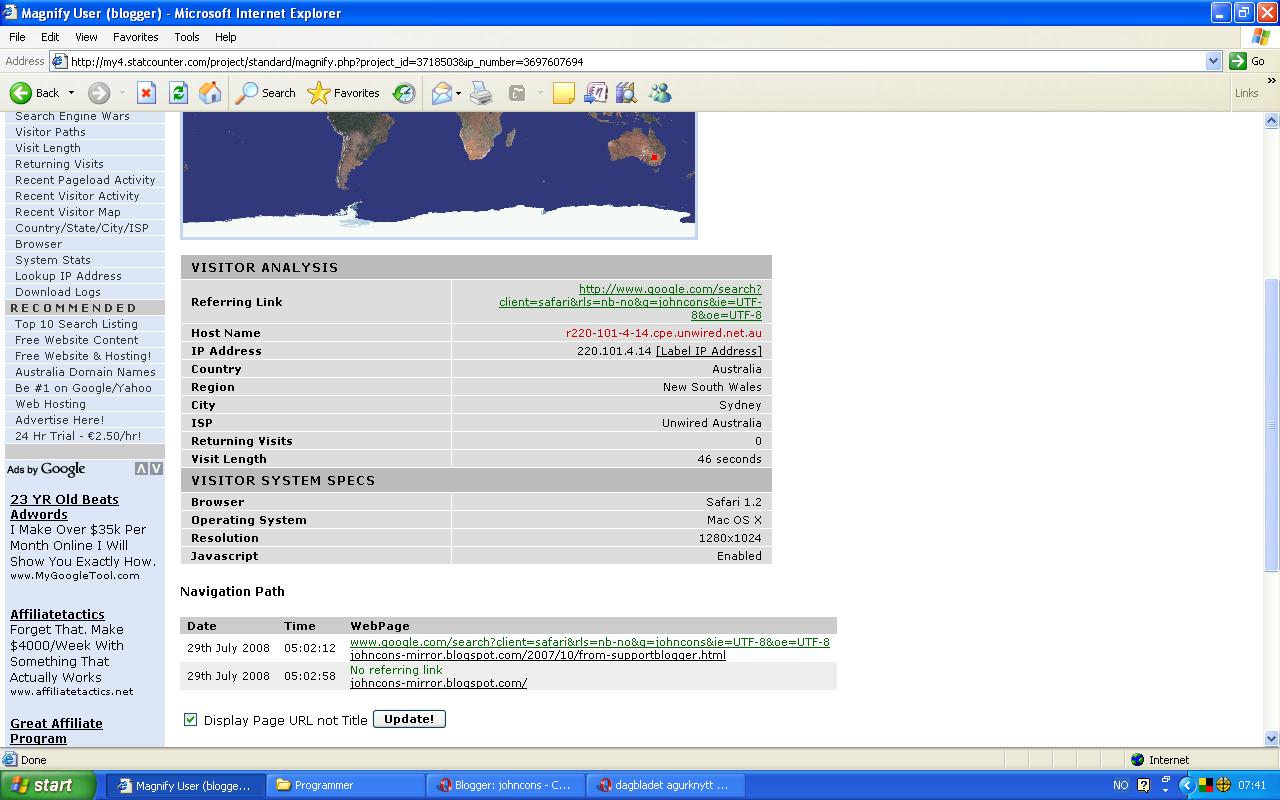This screenshot has width=1280, height=800.
Task: Print the current page
Action: pyautogui.click(x=482, y=93)
